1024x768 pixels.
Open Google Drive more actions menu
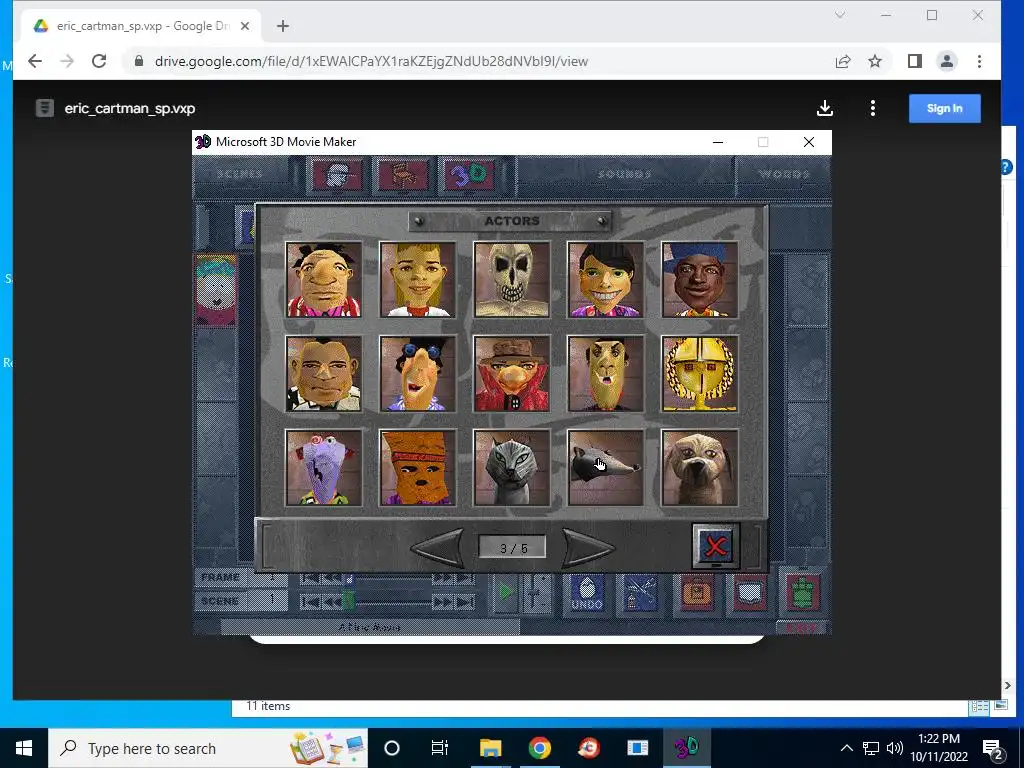tap(872, 108)
